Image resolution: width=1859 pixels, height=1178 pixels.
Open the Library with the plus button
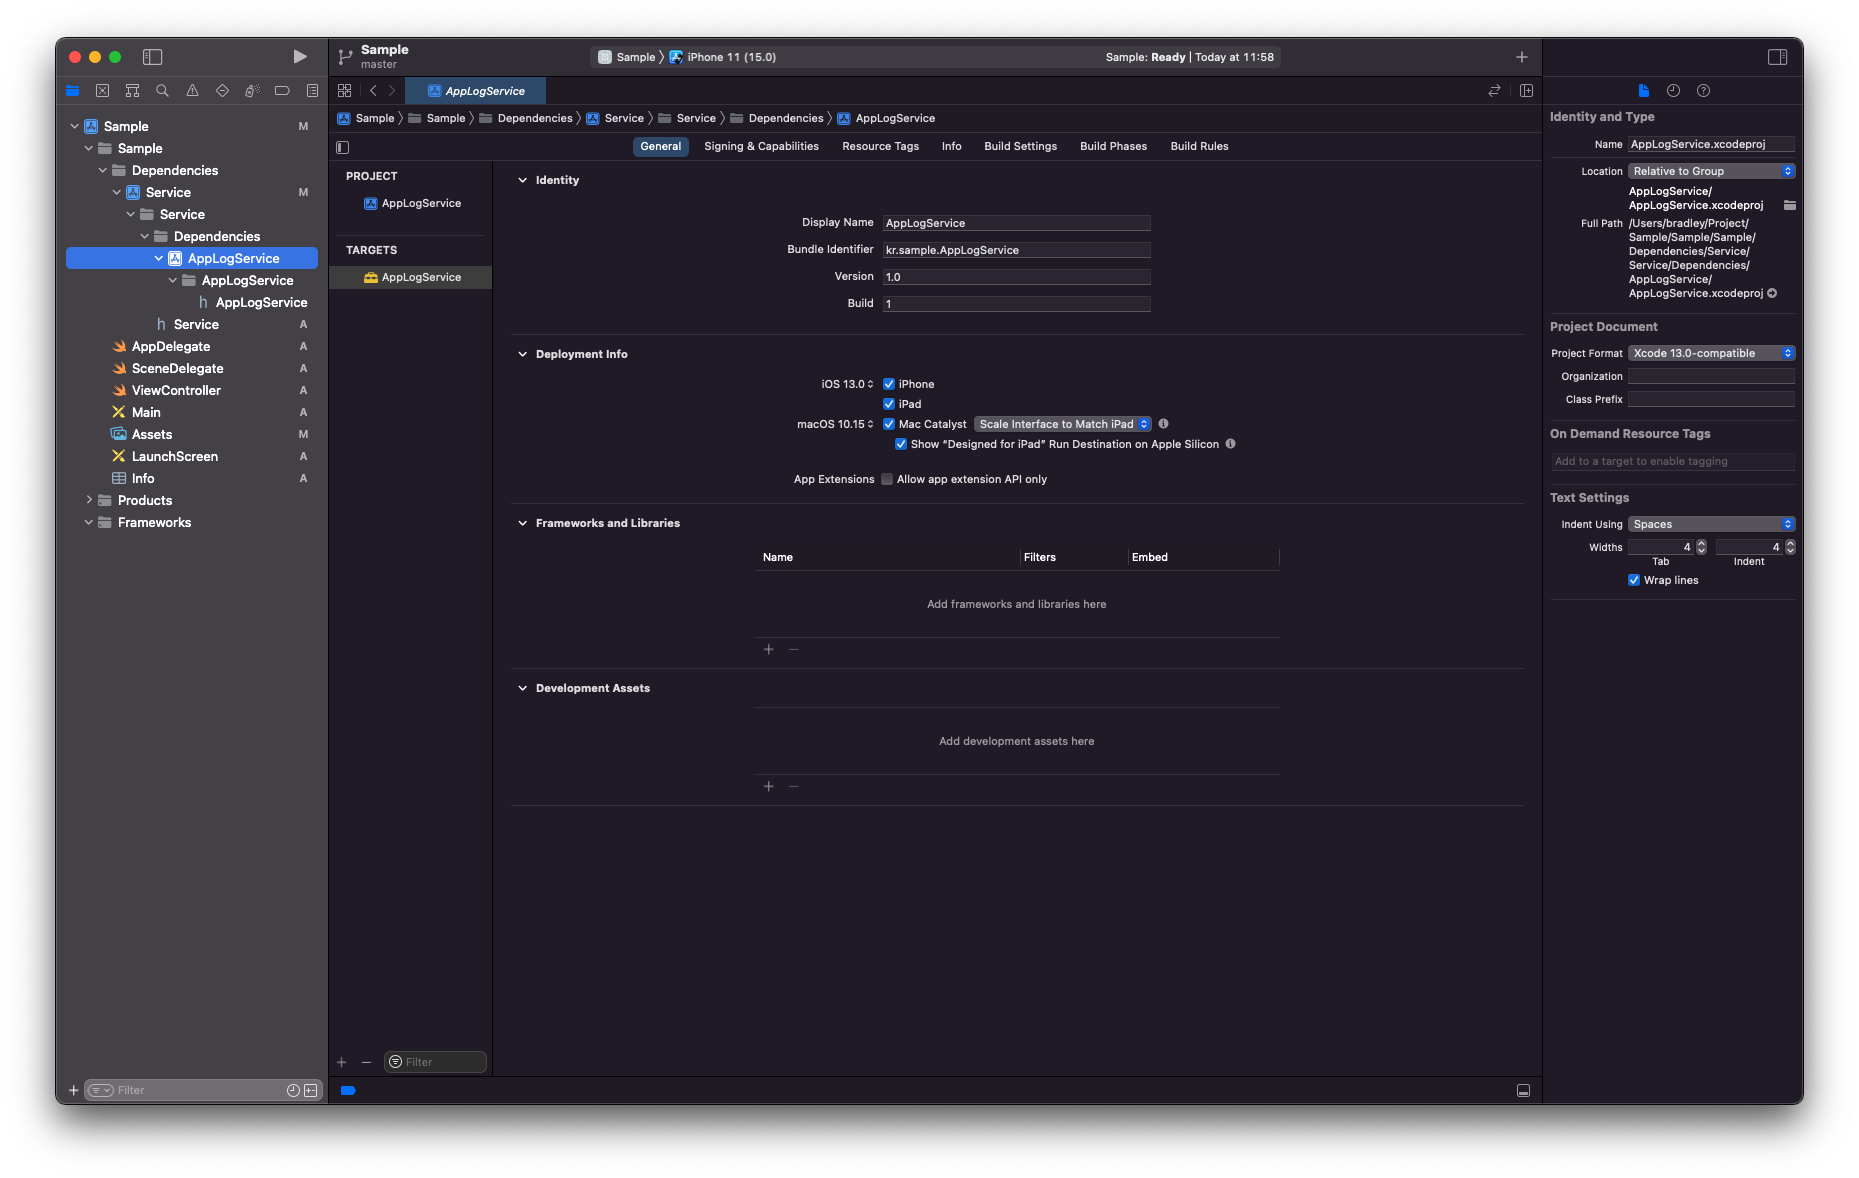pyautogui.click(x=1521, y=57)
